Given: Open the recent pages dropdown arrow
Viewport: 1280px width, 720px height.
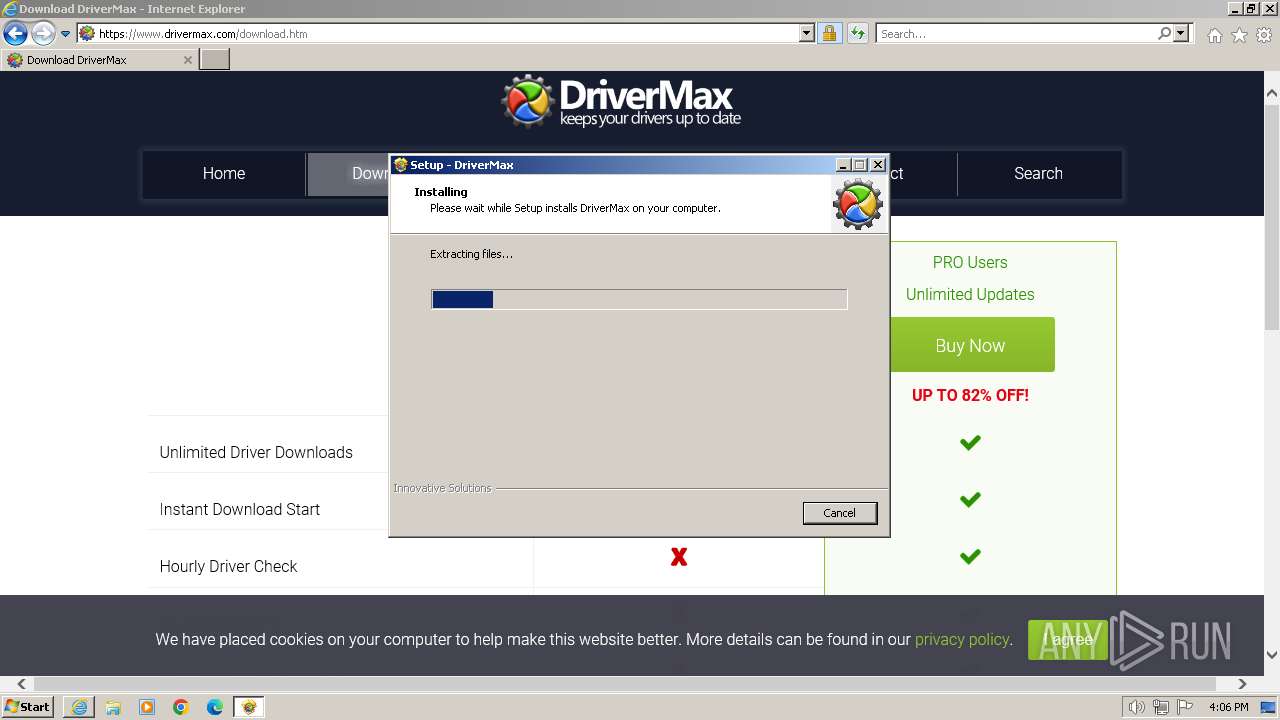Looking at the screenshot, I should click(66, 34).
